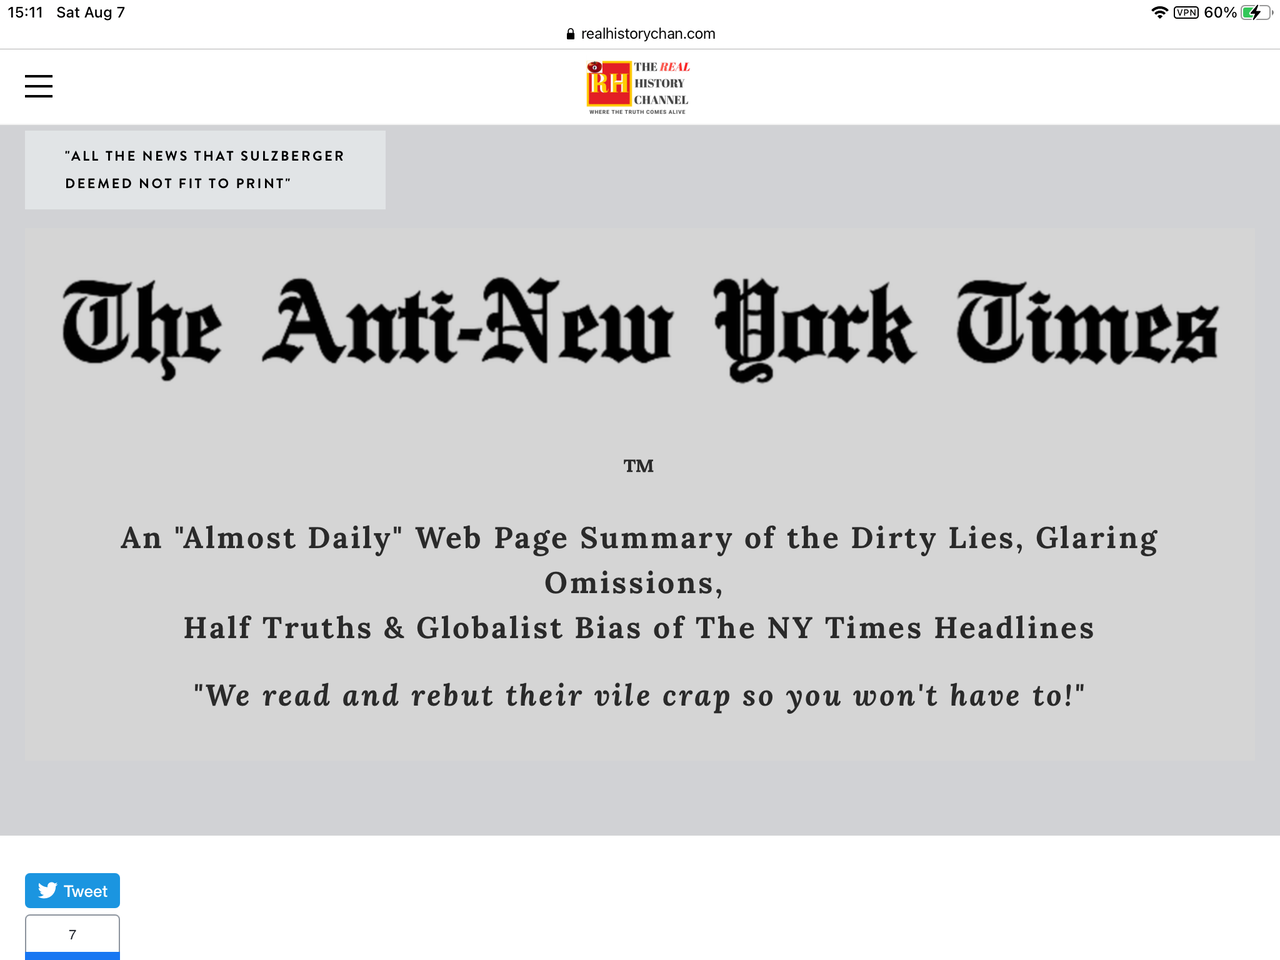The height and width of the screenshot is (960, 1280).
Task: Tap the 15:11 clock in status bar
Action: tap(25, 12)
